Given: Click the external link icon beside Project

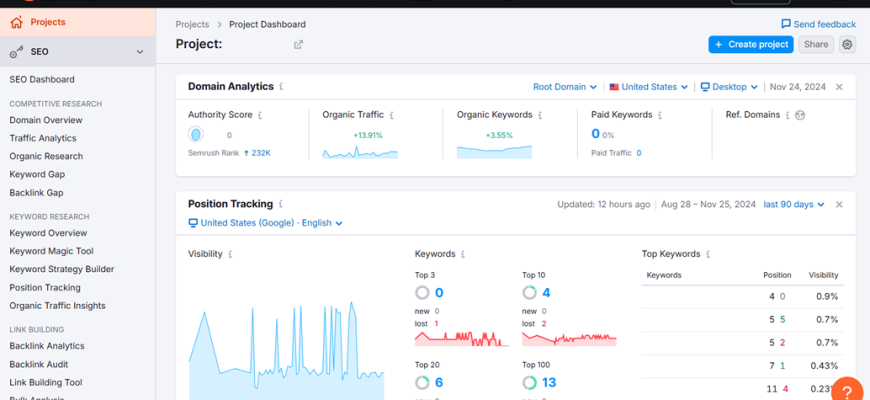Looking at the screenshot, I should click(x=298, y=44).
